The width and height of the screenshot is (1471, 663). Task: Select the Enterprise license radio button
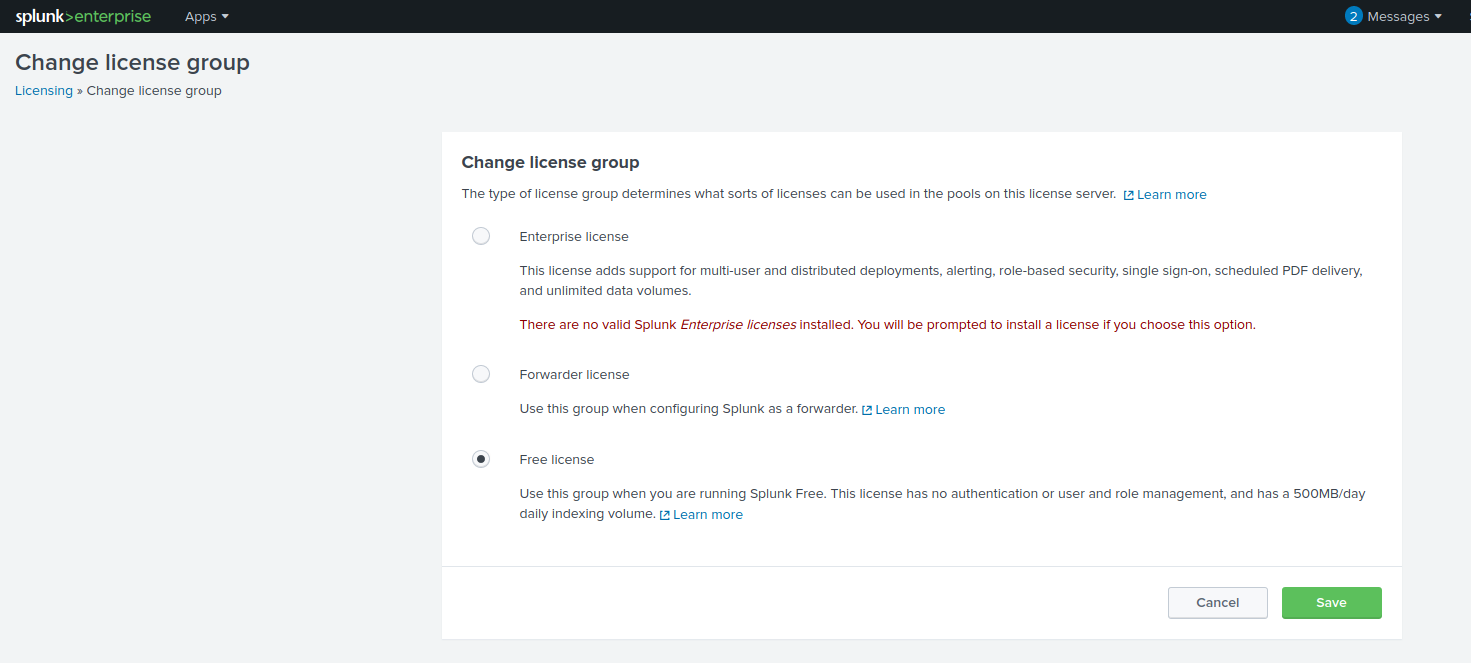481,236
